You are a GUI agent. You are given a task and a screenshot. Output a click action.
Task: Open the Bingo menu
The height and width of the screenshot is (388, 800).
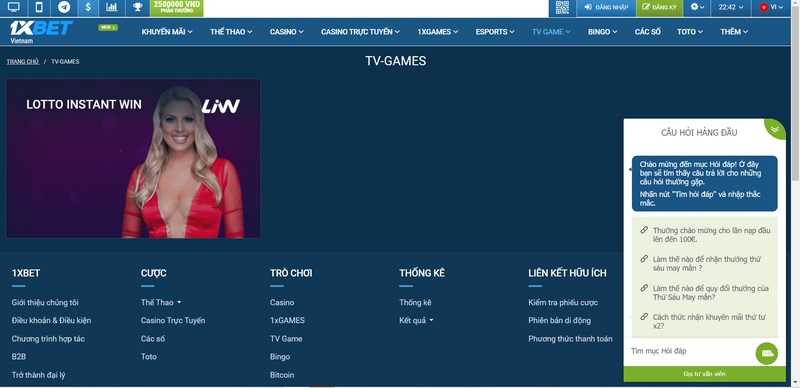[603, 32]
